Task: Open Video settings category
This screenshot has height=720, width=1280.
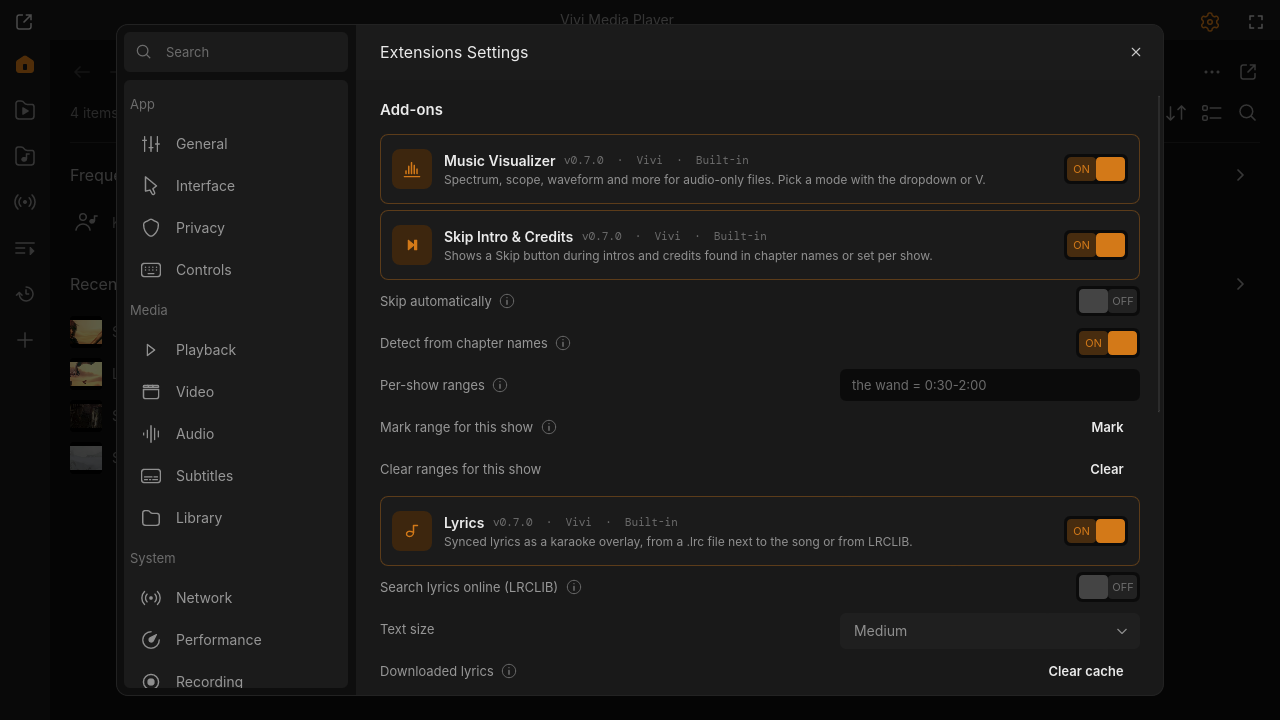Action: [236, 392]
